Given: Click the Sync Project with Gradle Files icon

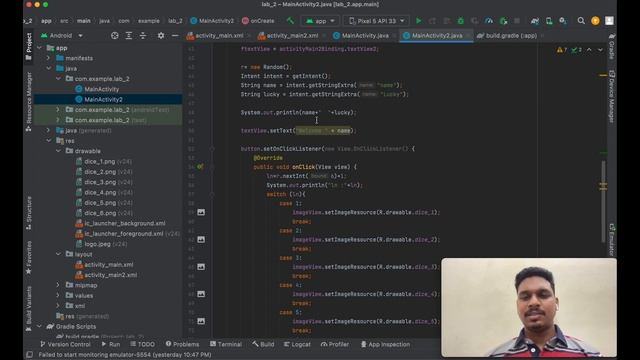Looking at the screenshot, I should click(535, 21).
